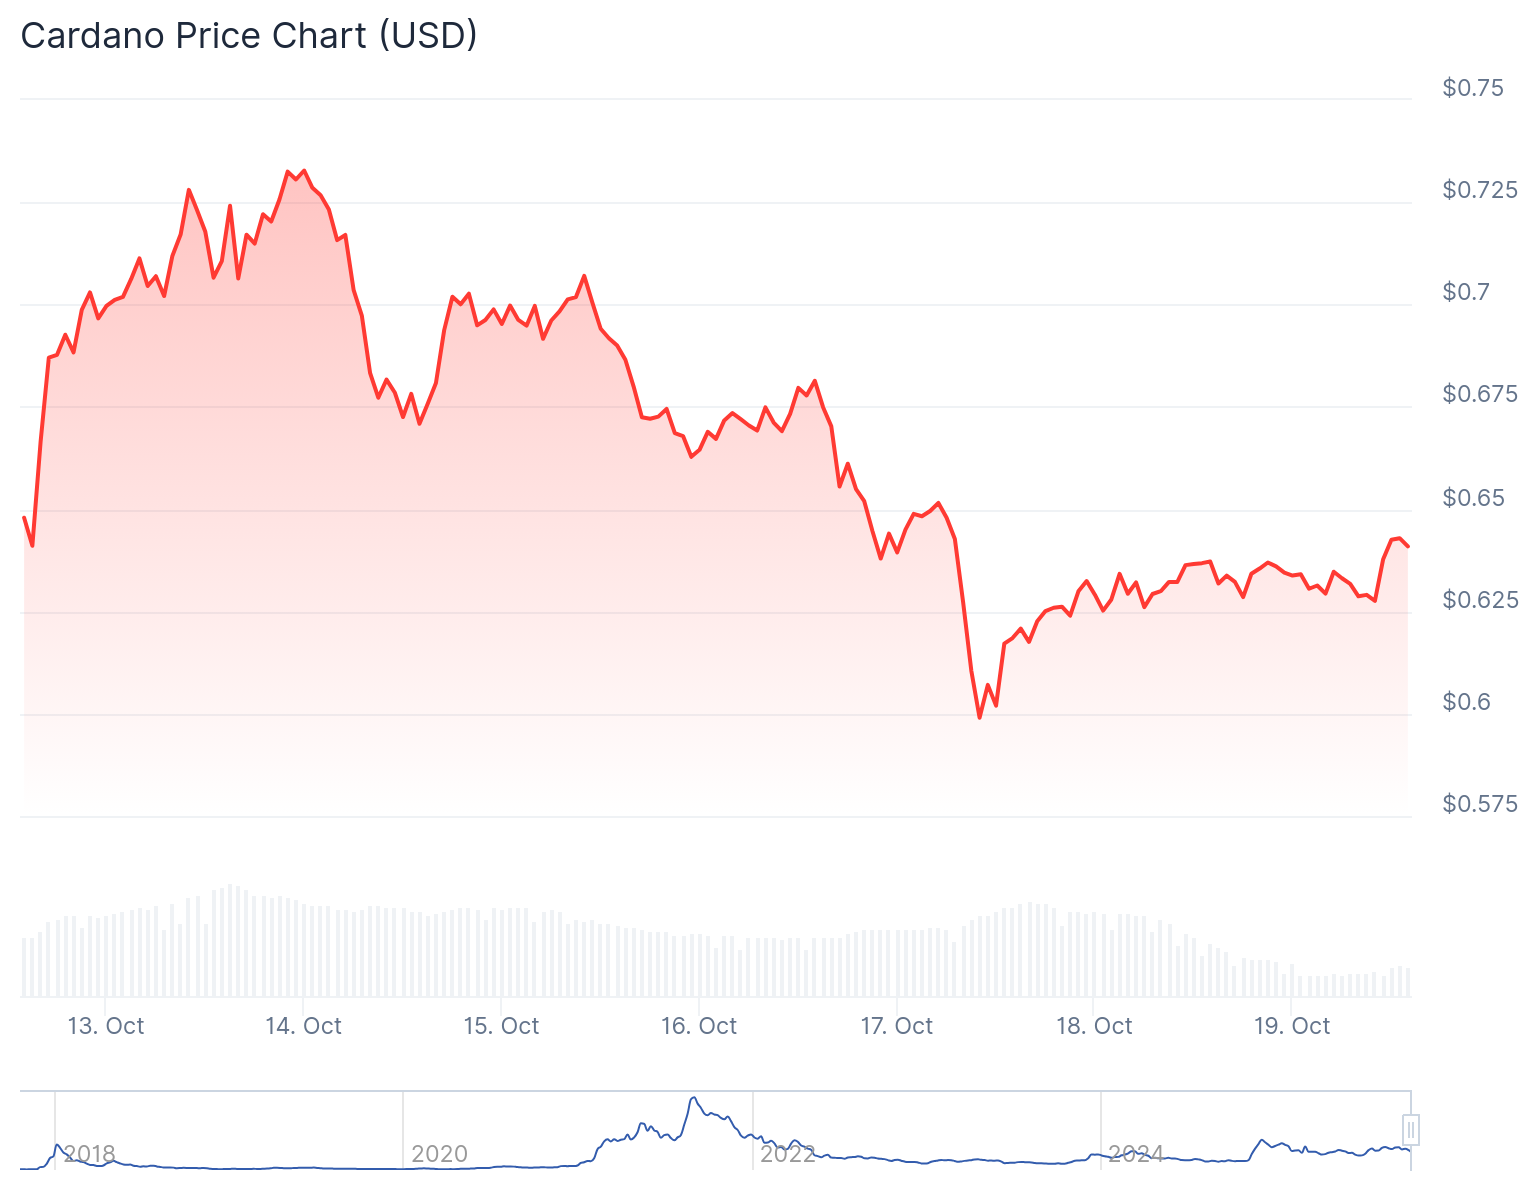The image size is (1540, 1200).
Task: Click the 19. Oct date label
Action: point(1292,1026)
